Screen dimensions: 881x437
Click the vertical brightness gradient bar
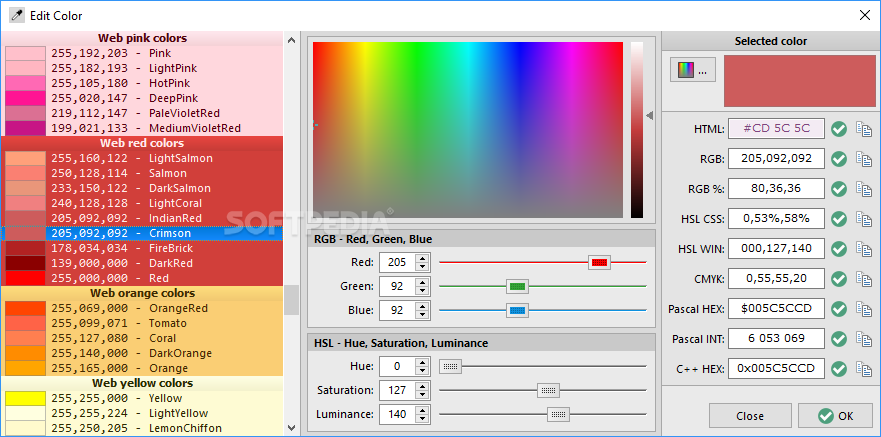[x=637, y=130]
